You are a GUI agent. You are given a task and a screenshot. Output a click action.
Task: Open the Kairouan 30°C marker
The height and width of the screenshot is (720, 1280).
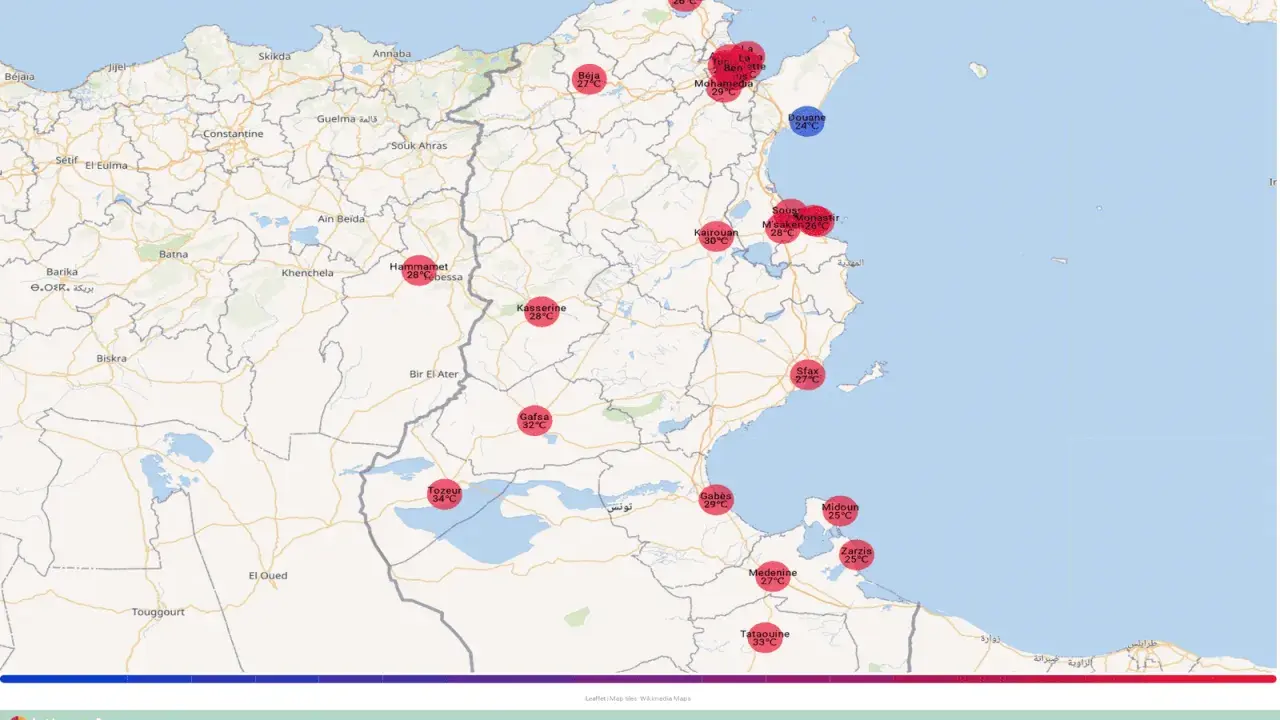point(716,237)
